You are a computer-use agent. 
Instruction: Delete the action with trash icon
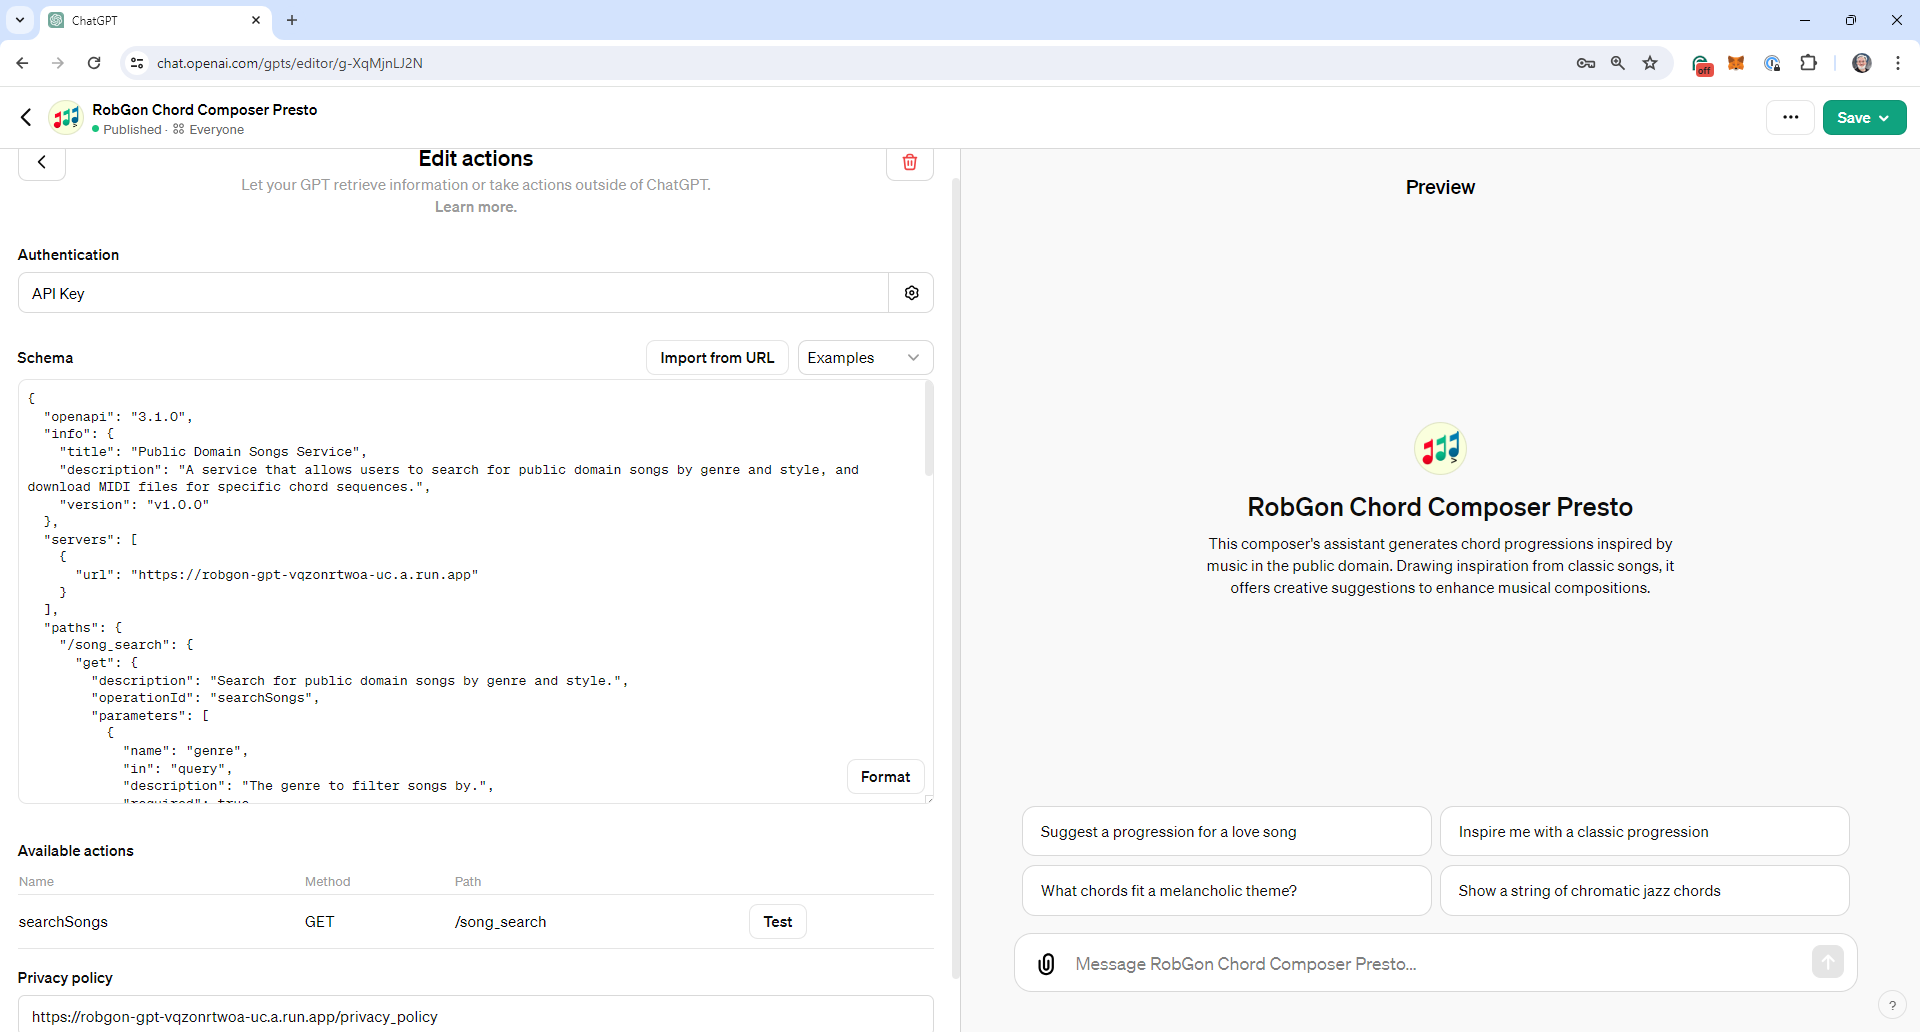tap(910, 162)
